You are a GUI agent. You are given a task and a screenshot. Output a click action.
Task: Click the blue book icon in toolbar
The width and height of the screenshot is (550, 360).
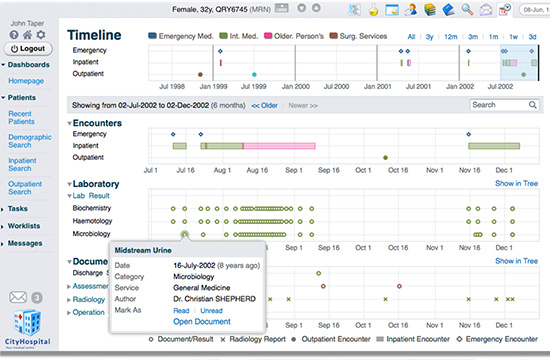[x=448, y=9]
